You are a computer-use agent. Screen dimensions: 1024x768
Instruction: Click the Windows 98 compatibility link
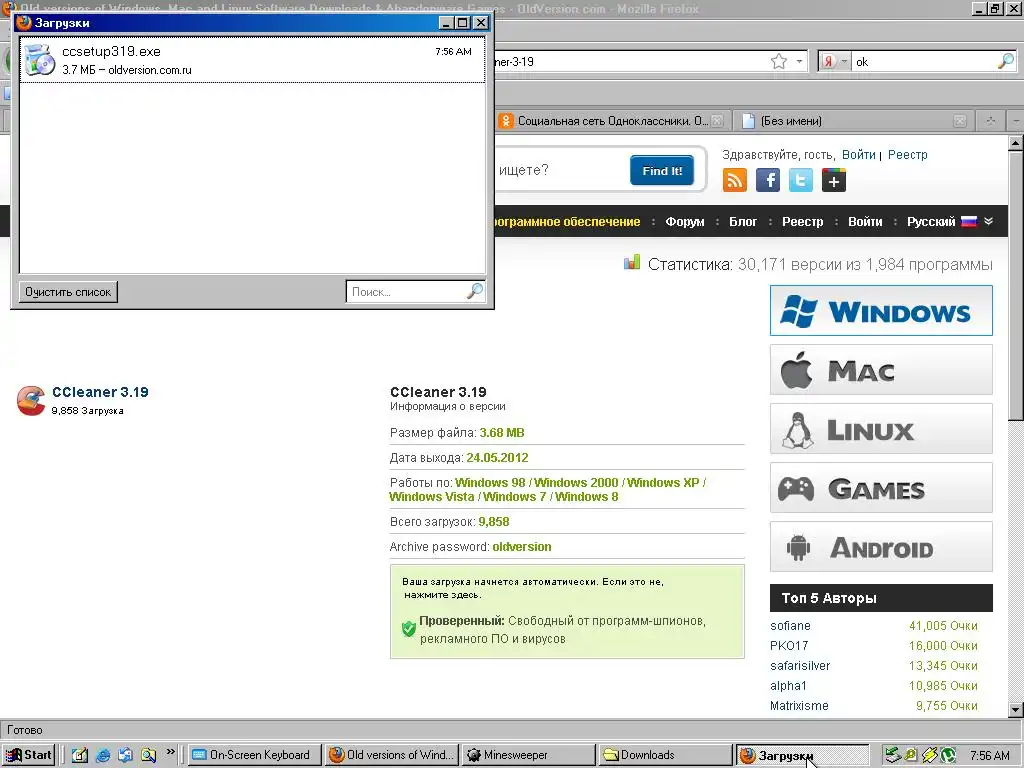point(490,483)
